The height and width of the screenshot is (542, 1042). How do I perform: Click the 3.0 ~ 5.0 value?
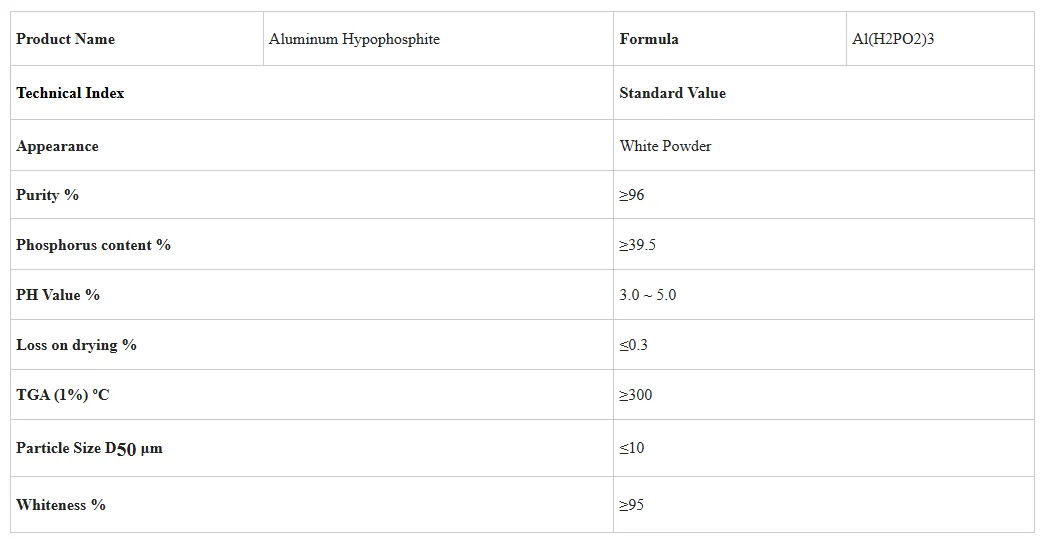point(648,295)
